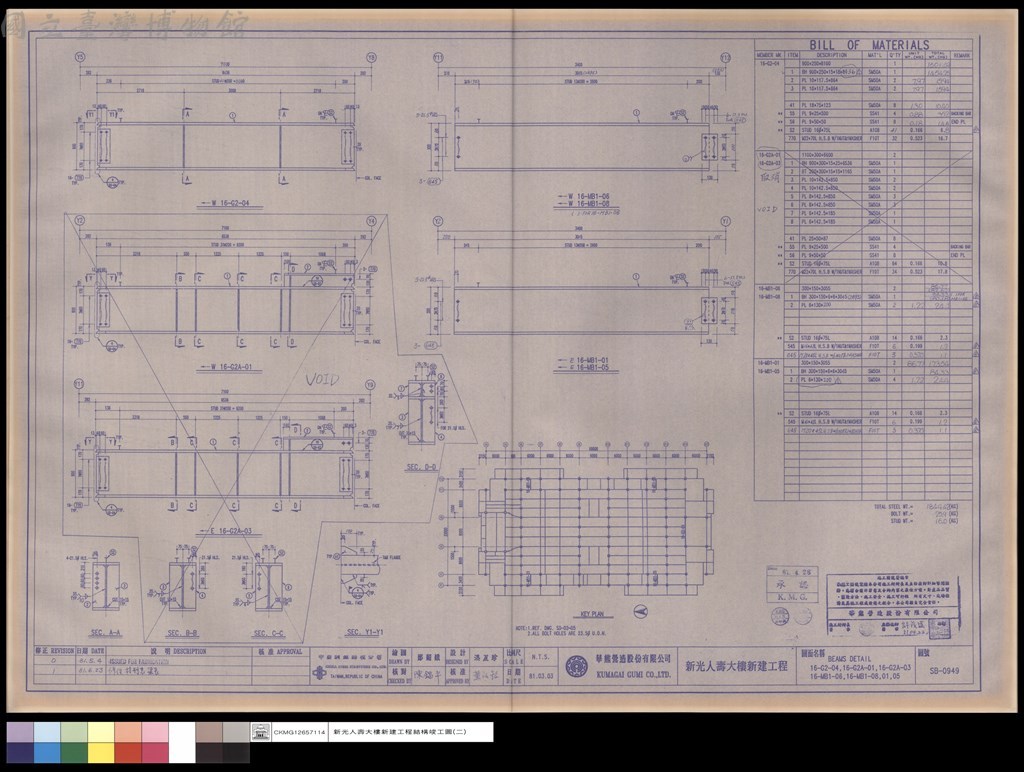Click the "DESCRIPTION" column header in bill of materials

tap(831, 56)
